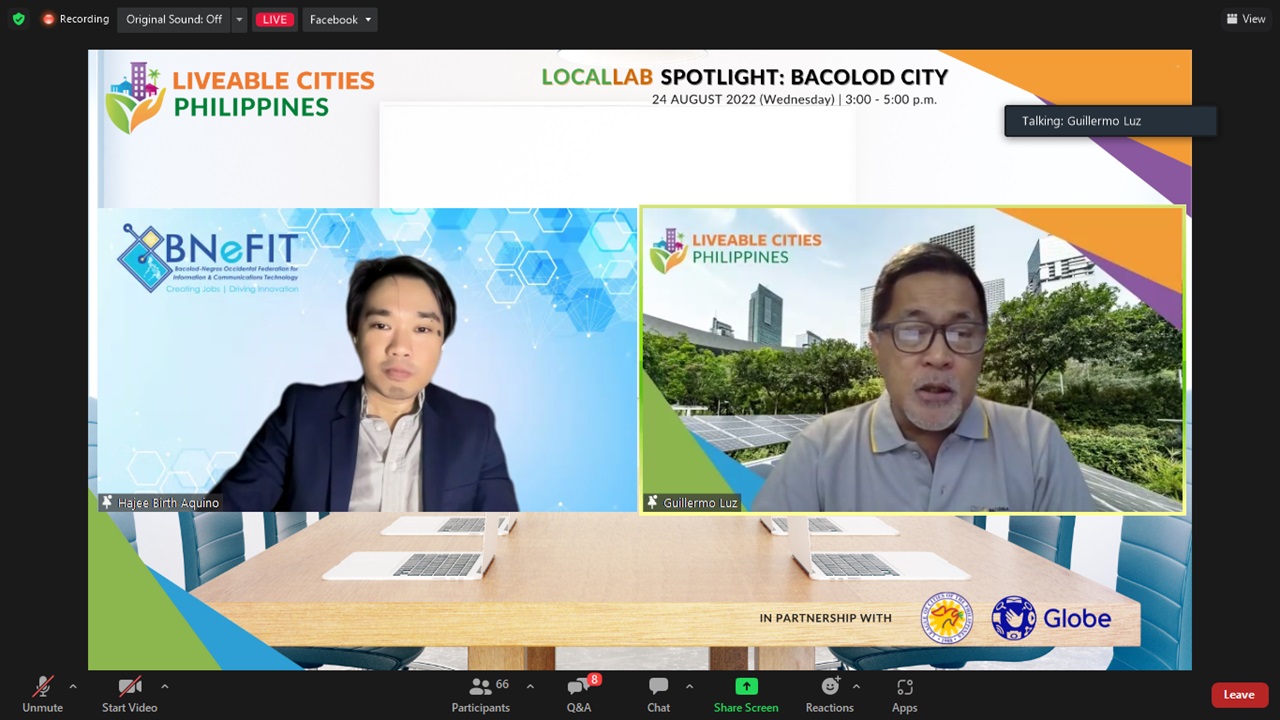Select Guillermo Luz's video tile

coord(912,360)
